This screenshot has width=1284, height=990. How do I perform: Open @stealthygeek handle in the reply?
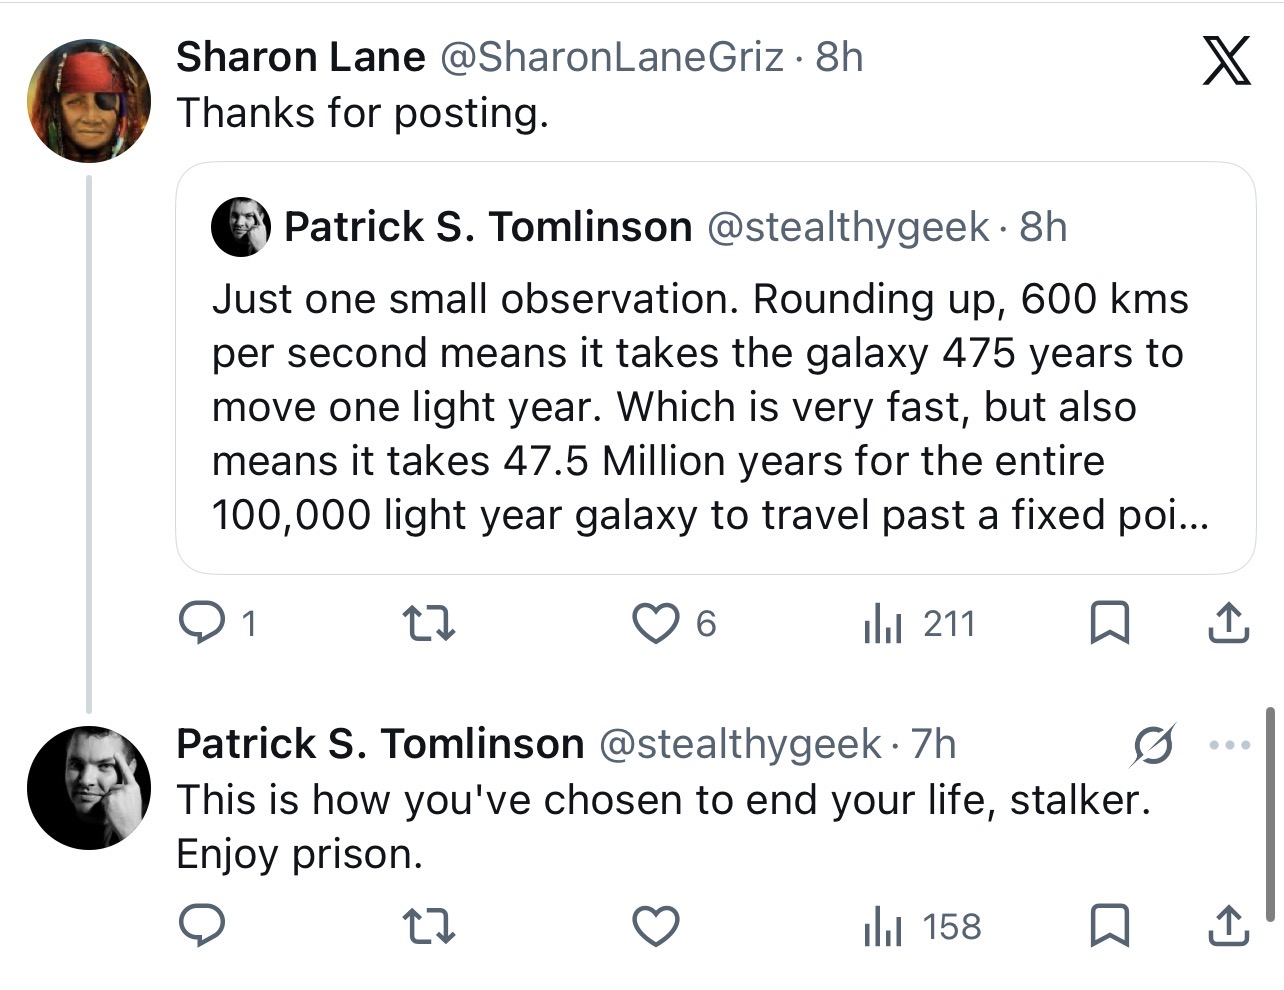pos(740,744)
